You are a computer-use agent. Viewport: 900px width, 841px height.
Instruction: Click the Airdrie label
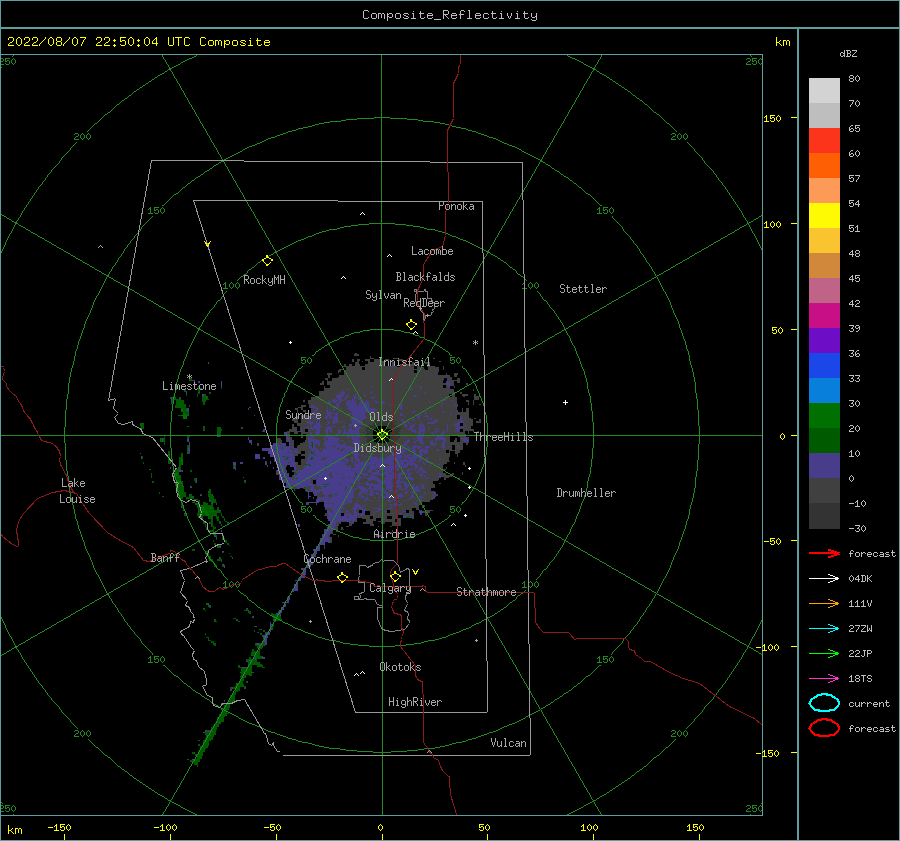tap(394, 534)
